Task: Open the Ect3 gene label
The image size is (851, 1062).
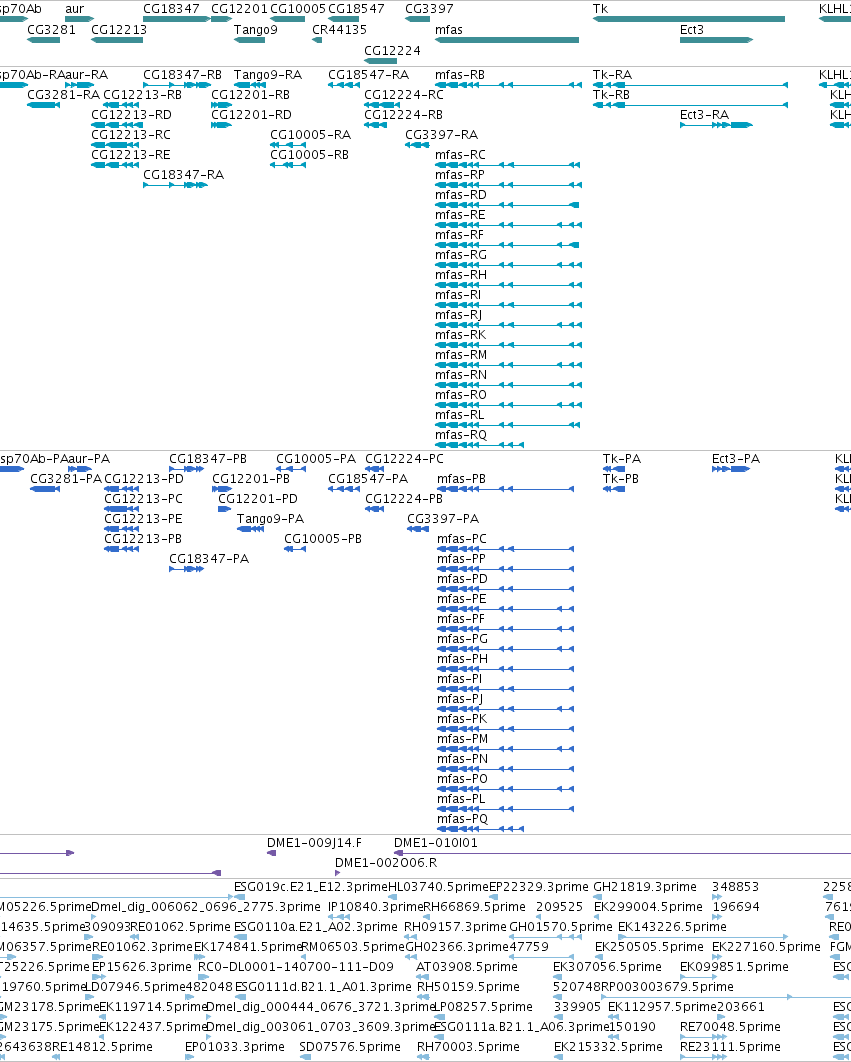Action: click(x=692, y=30)
